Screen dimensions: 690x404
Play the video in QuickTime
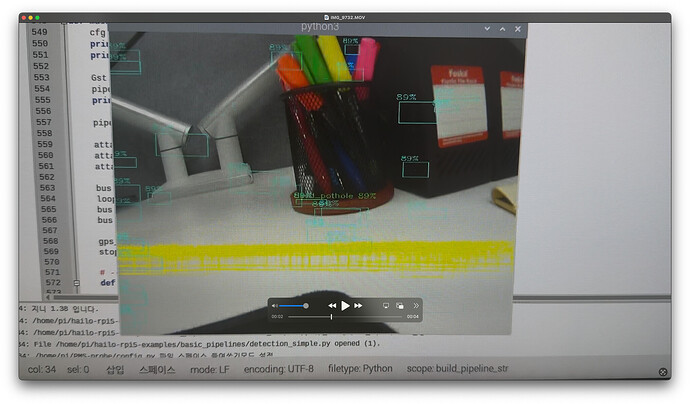click(x=345, y=305)
